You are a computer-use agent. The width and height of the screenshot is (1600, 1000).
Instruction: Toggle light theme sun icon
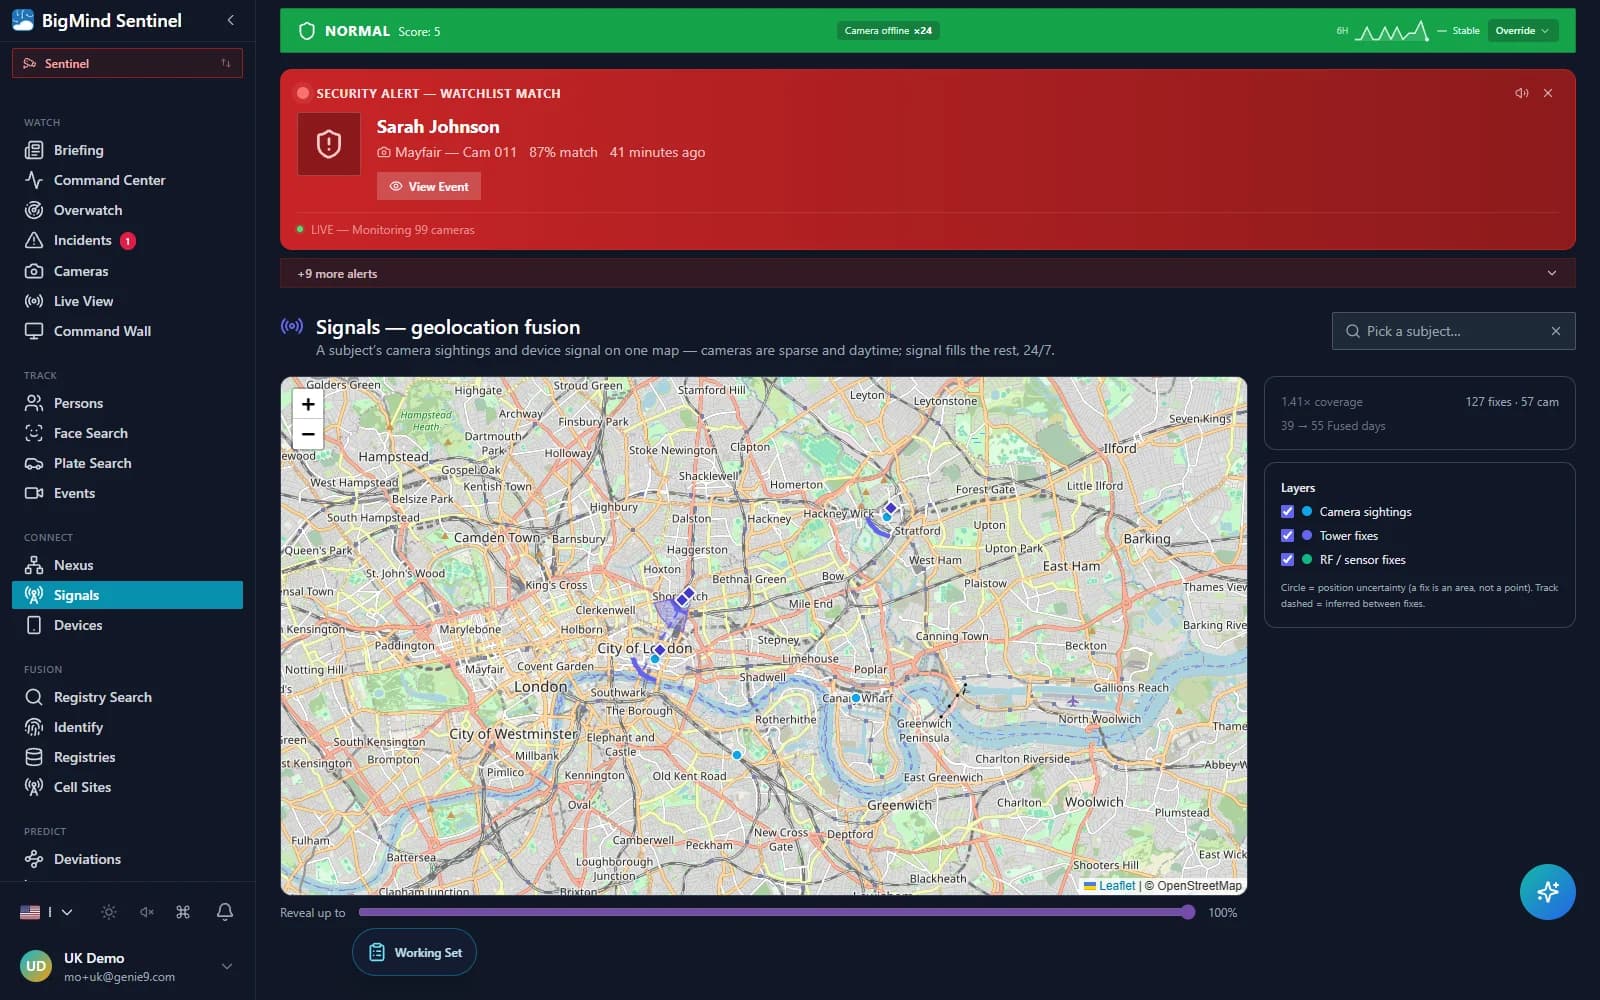click(x=109, y=912)
